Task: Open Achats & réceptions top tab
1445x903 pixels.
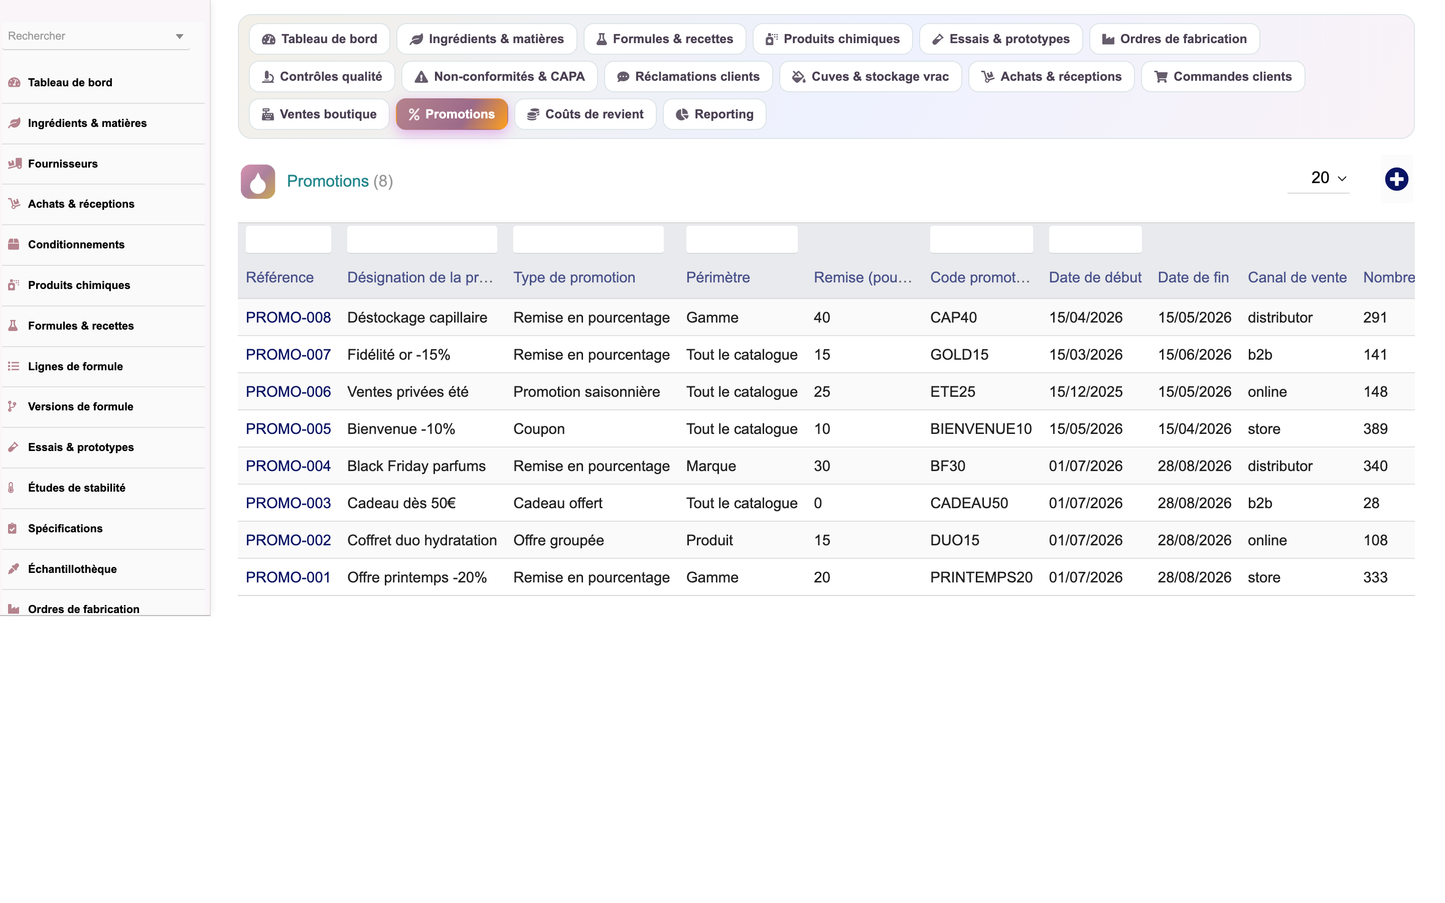Action: (1052, 77)
